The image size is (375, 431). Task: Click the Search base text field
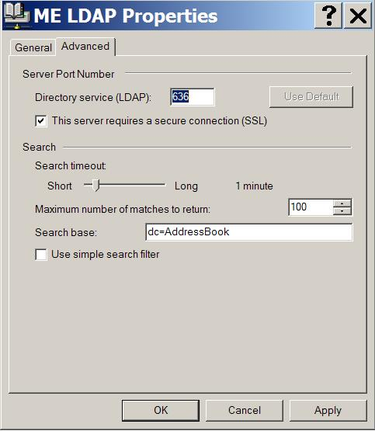coord(249,232)
